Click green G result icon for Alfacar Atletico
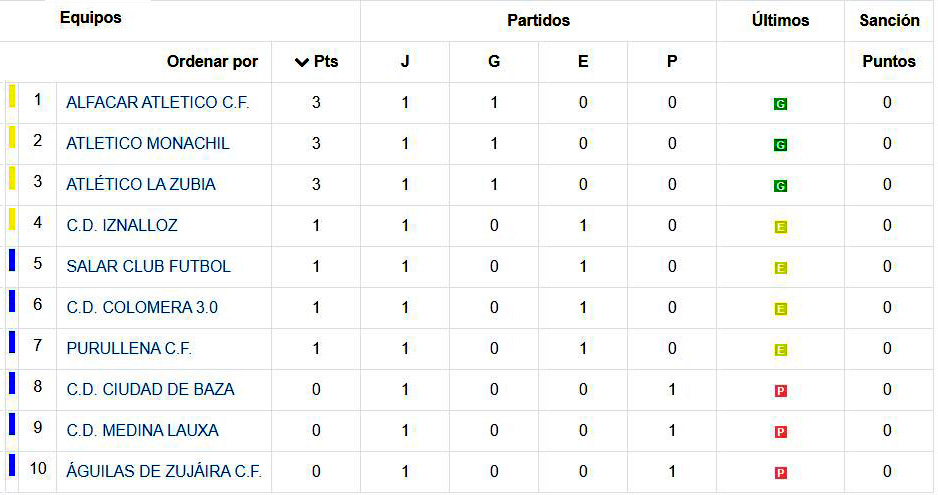 point(780,104)
